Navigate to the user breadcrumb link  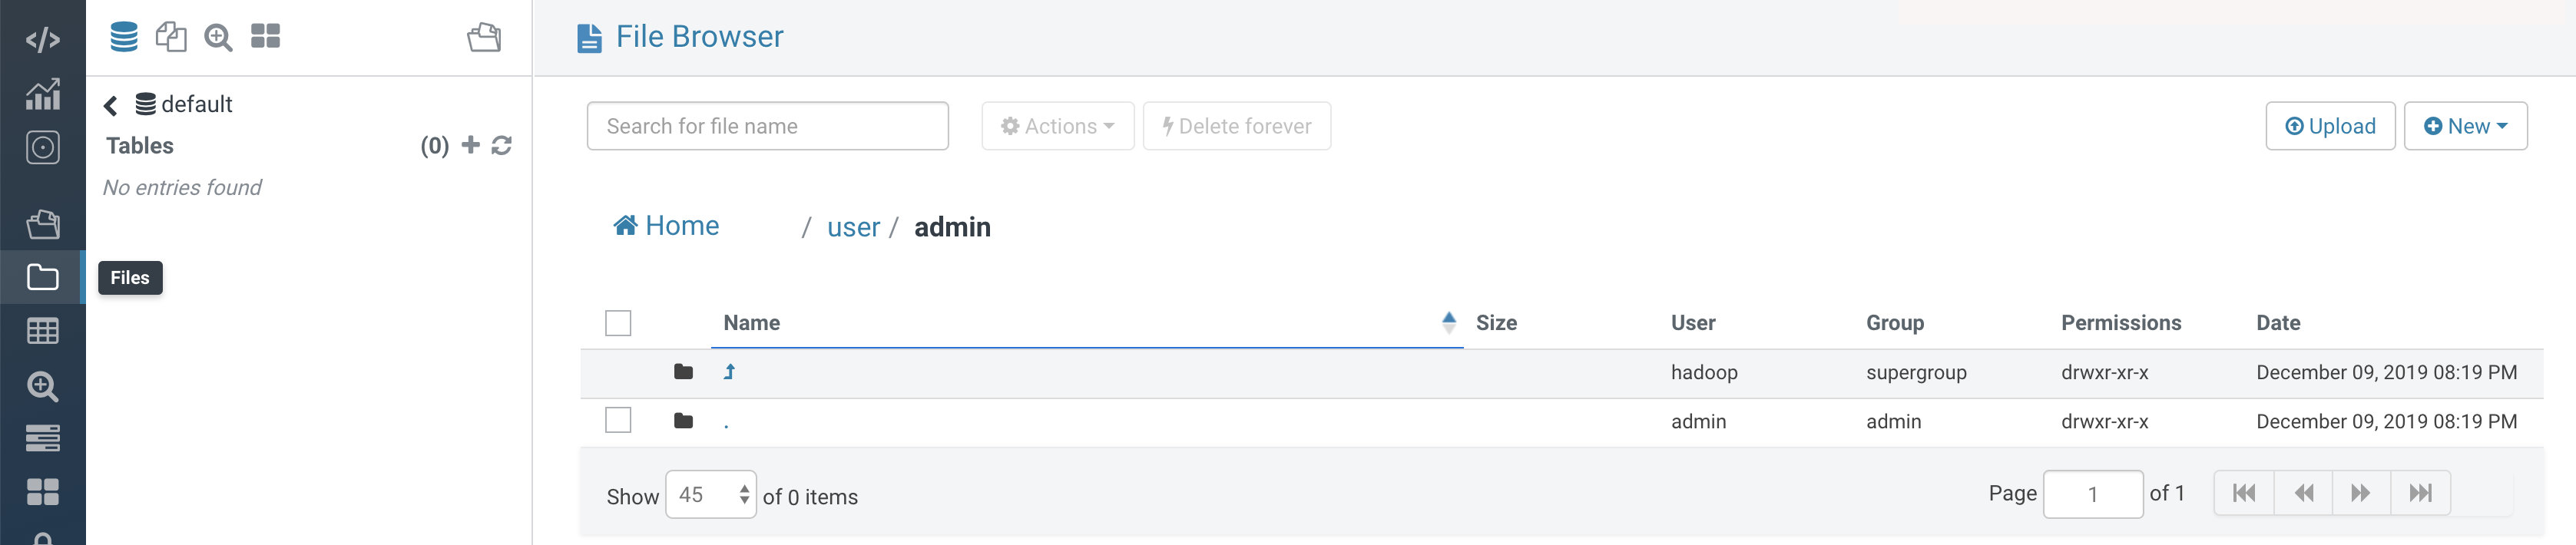pos(853,227)
